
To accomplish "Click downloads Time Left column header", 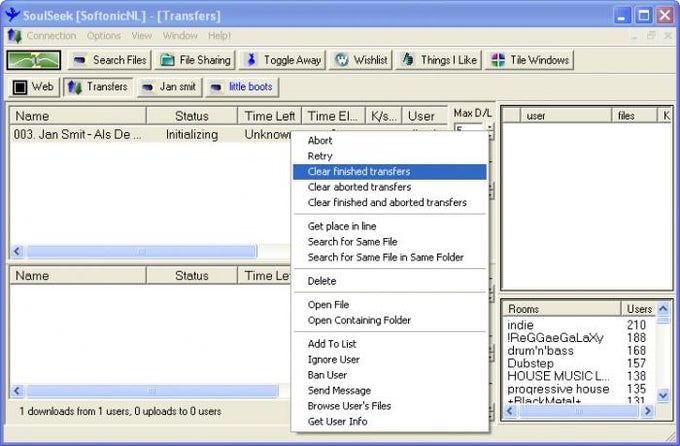I will point(269,116).
